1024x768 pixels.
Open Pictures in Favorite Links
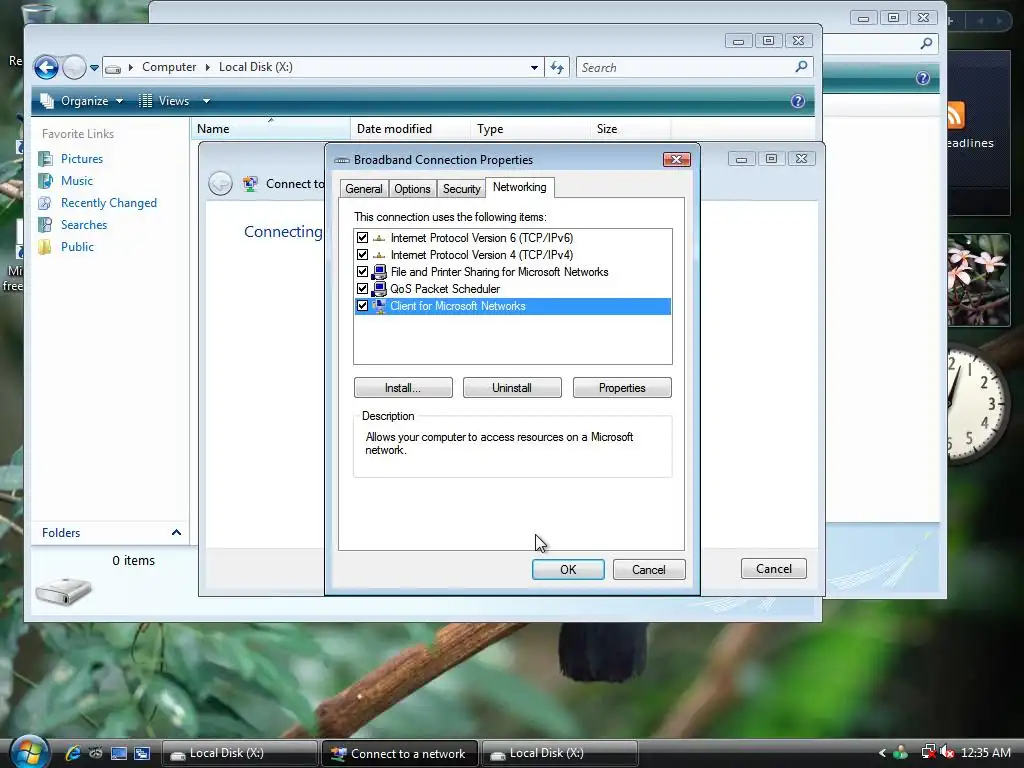(x=82, y=159)
